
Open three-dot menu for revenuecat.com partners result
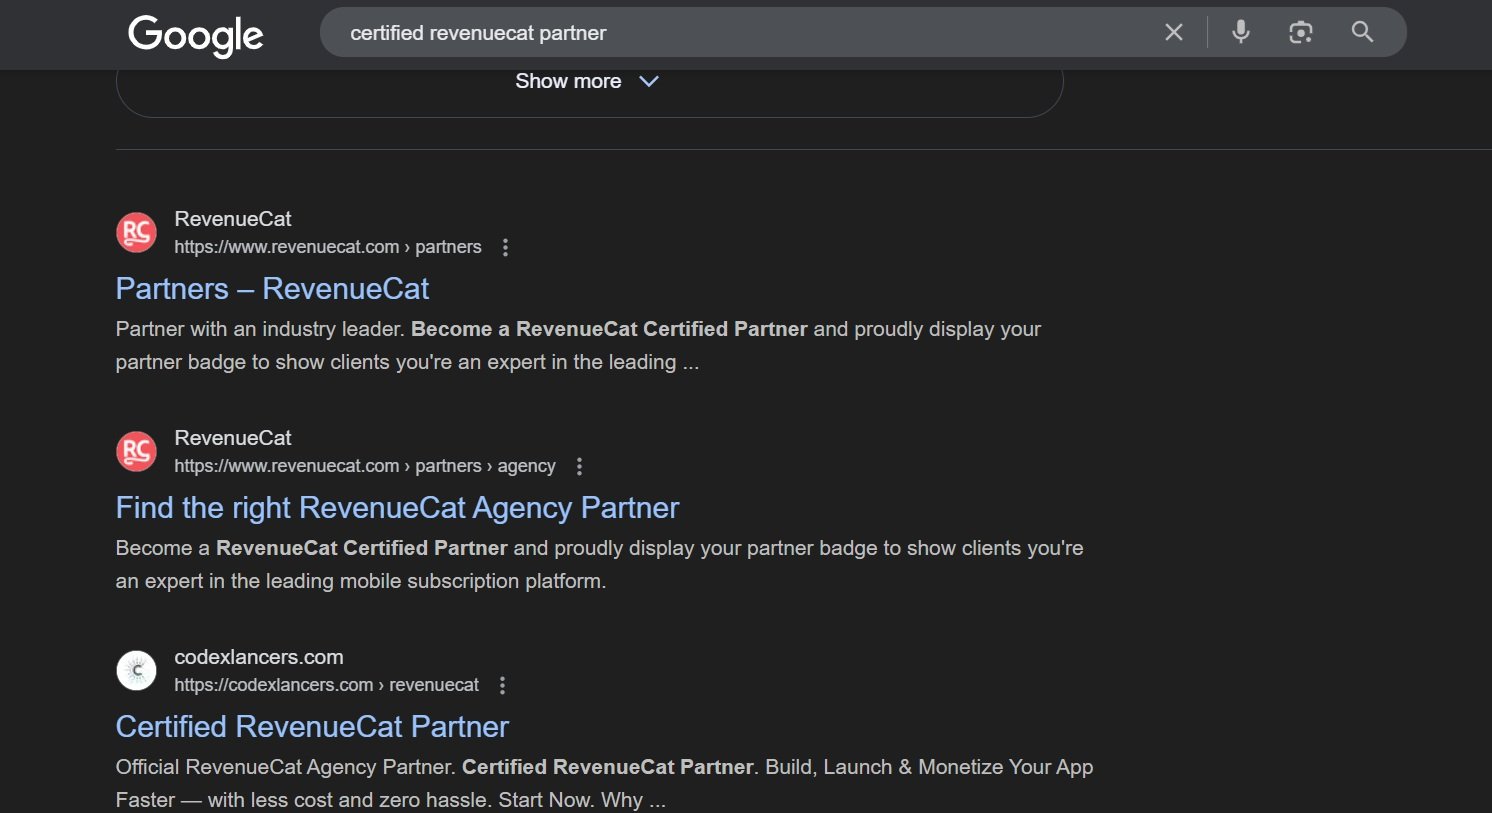(505, 247)
